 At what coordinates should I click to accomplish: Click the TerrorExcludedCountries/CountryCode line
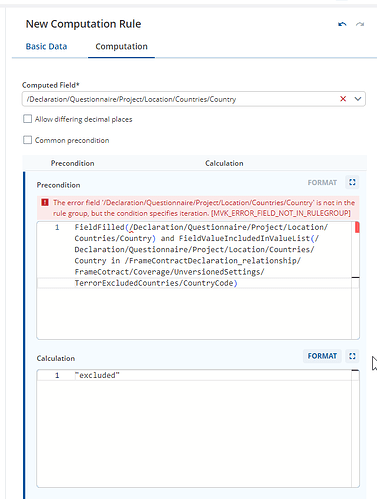click(156, 283)
